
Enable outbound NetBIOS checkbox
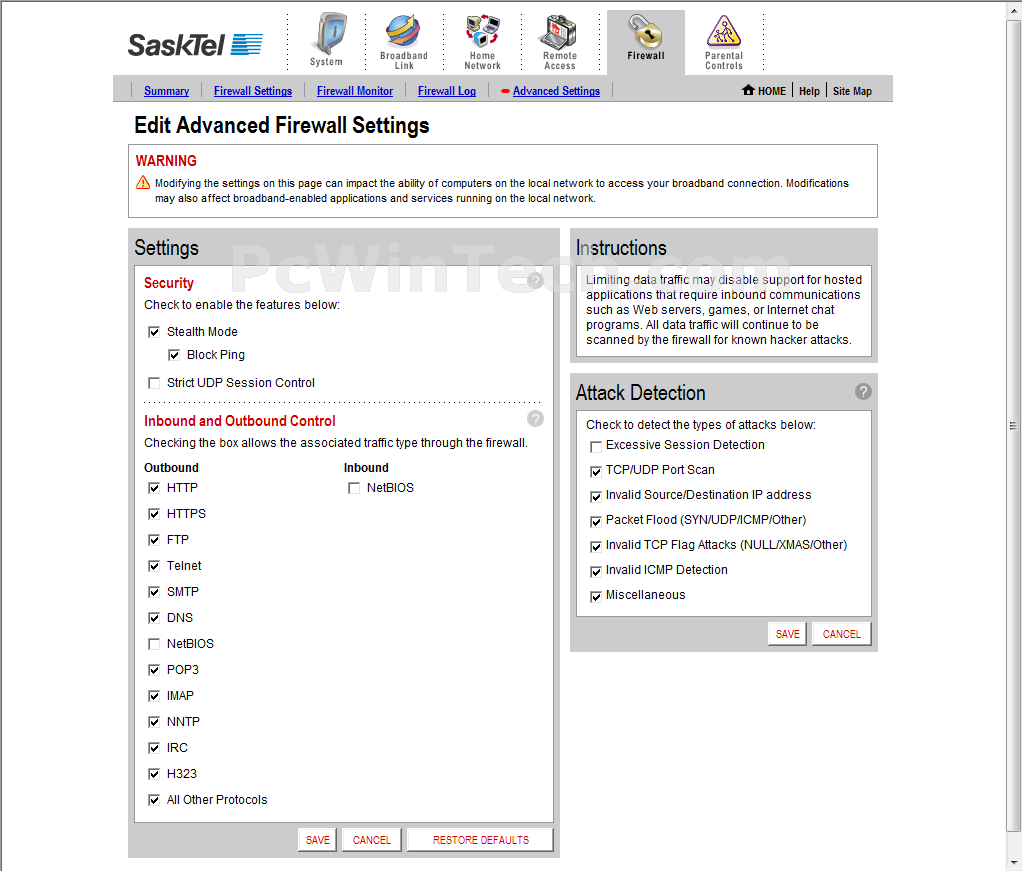[154, 644]
